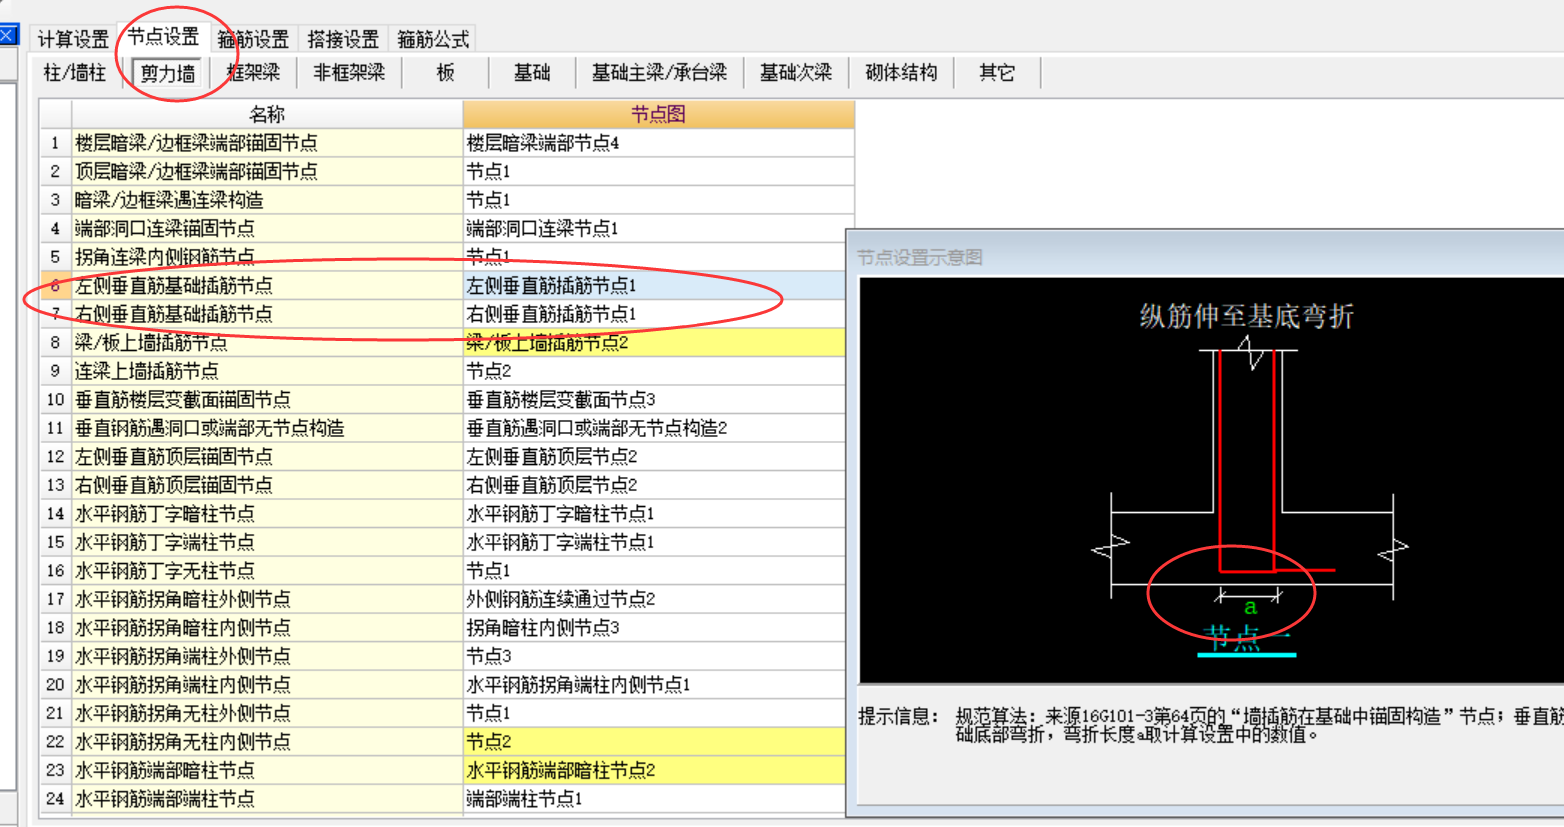
Task: Click the 左侧垂直筋插筋节点1 cell
Action: pos(654,285)
